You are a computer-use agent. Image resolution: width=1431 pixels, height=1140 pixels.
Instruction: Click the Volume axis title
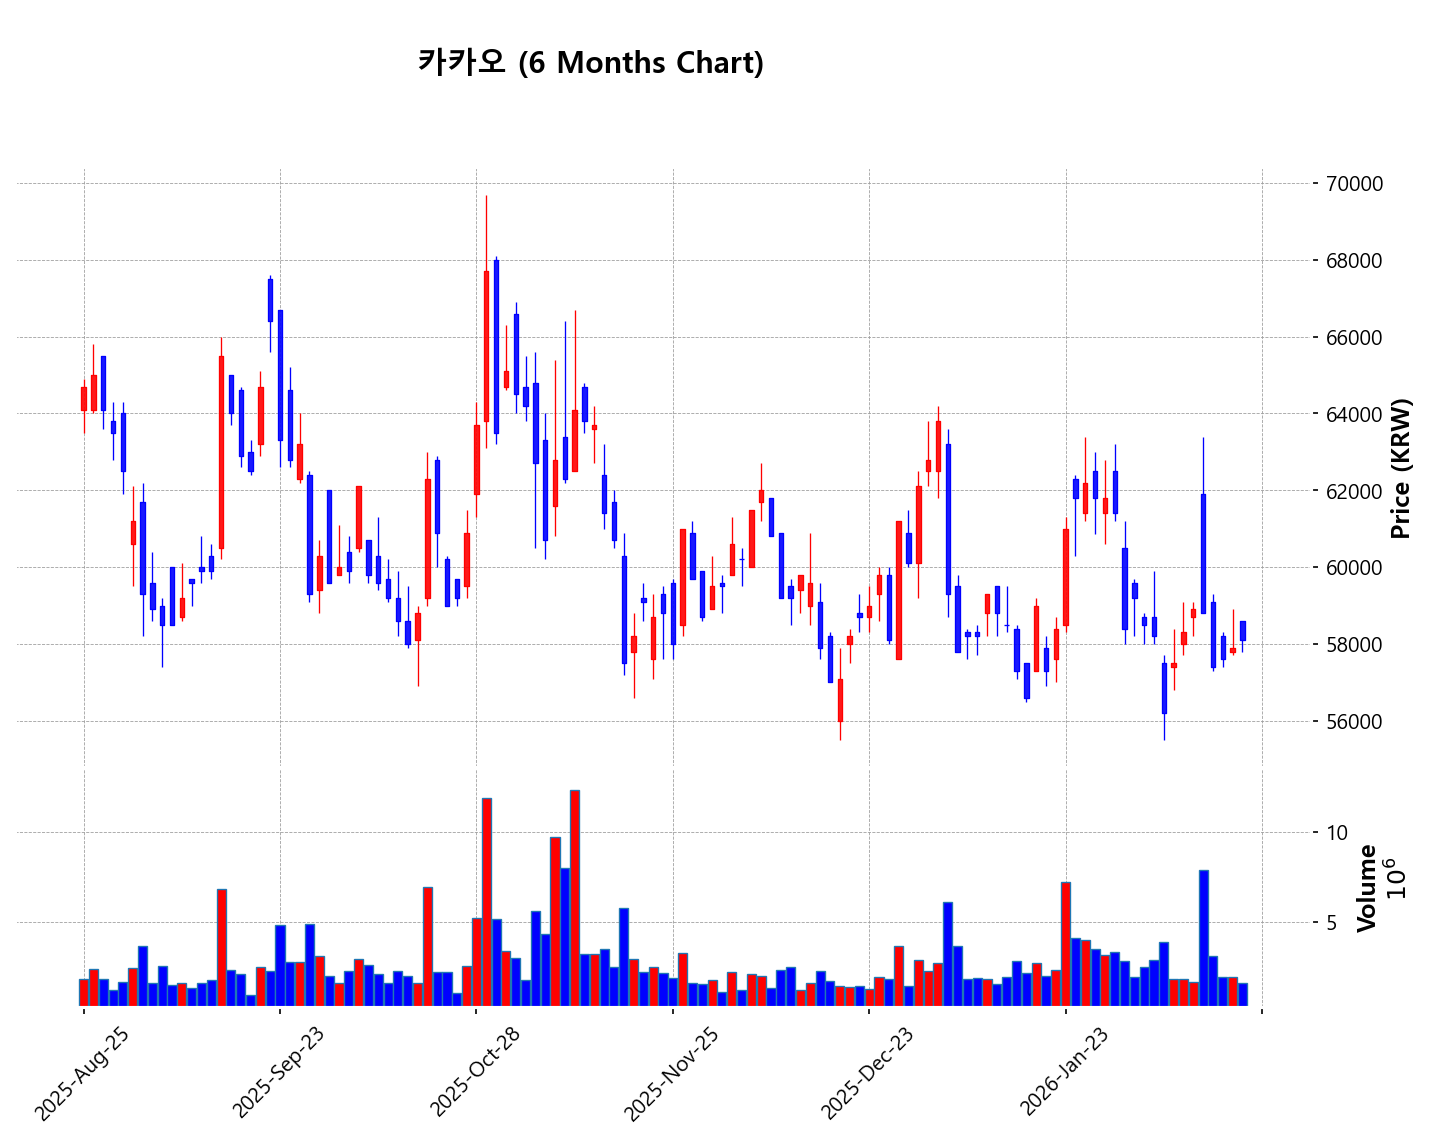(x=1367, y=888)
